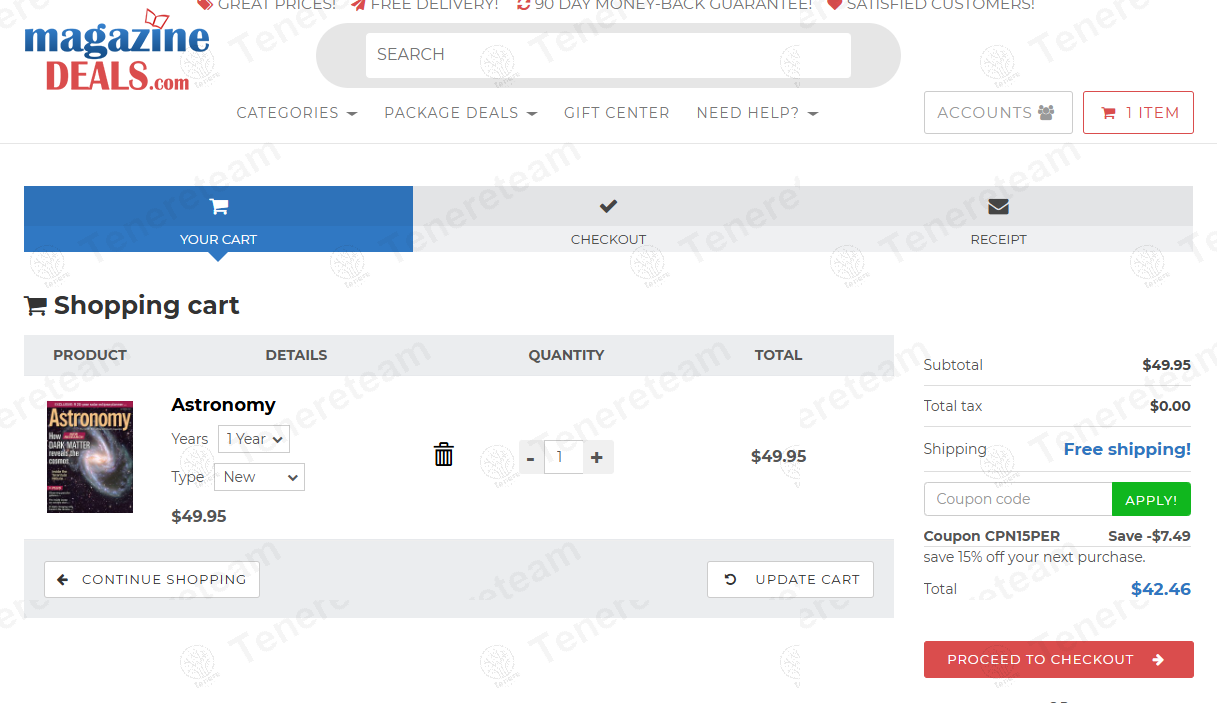
Task: Increase quantity with the plus button
Action: [x=597, y=457]
